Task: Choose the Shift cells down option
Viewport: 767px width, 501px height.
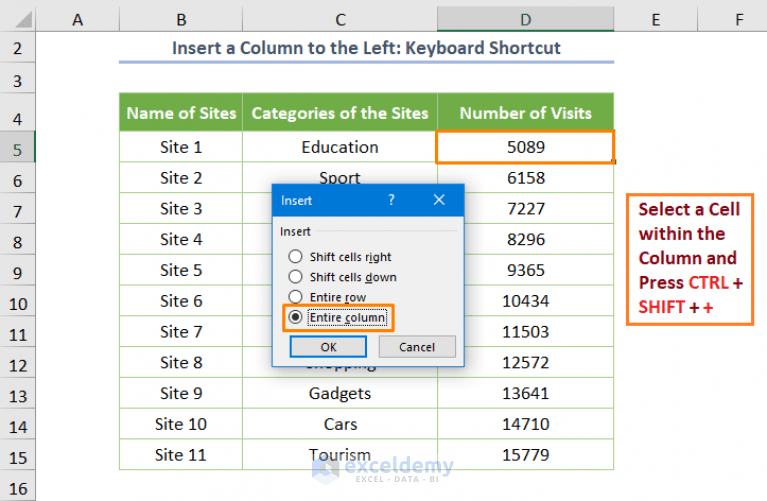Action: (295, 276)
